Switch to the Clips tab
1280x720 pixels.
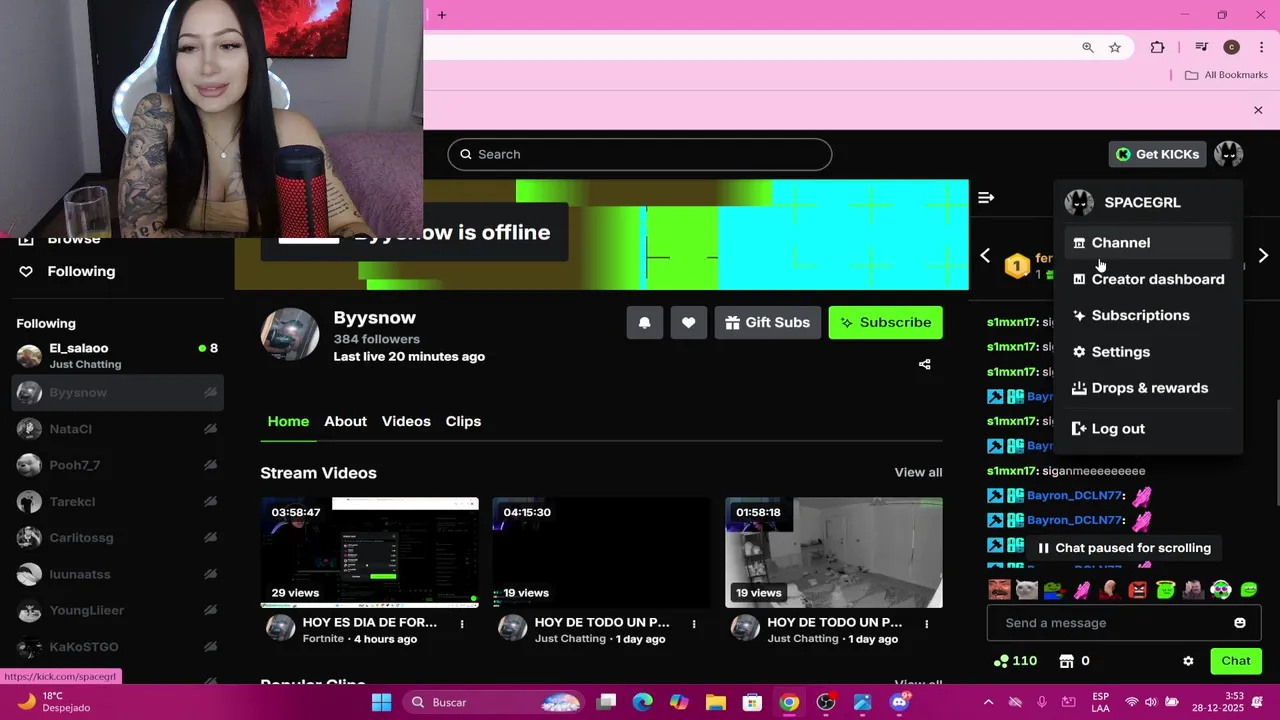[463, 421]
